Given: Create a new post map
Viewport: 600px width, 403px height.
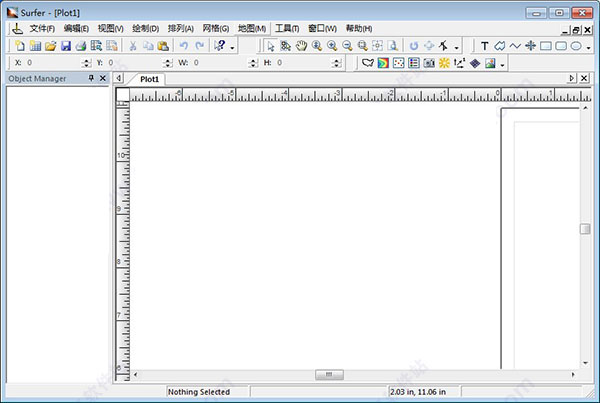Looking at the screenshot, I should click(x=398, y=63).
